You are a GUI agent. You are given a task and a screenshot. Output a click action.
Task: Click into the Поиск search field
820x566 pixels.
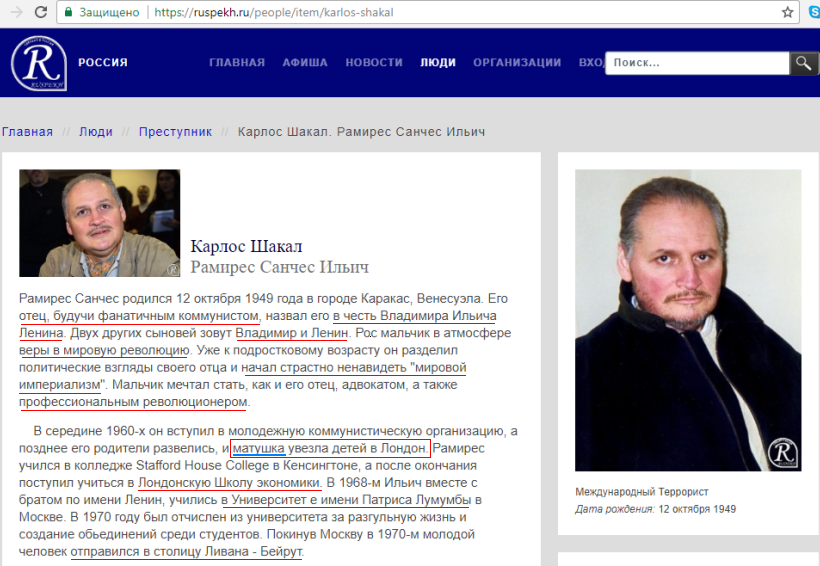tap(697, 63)
